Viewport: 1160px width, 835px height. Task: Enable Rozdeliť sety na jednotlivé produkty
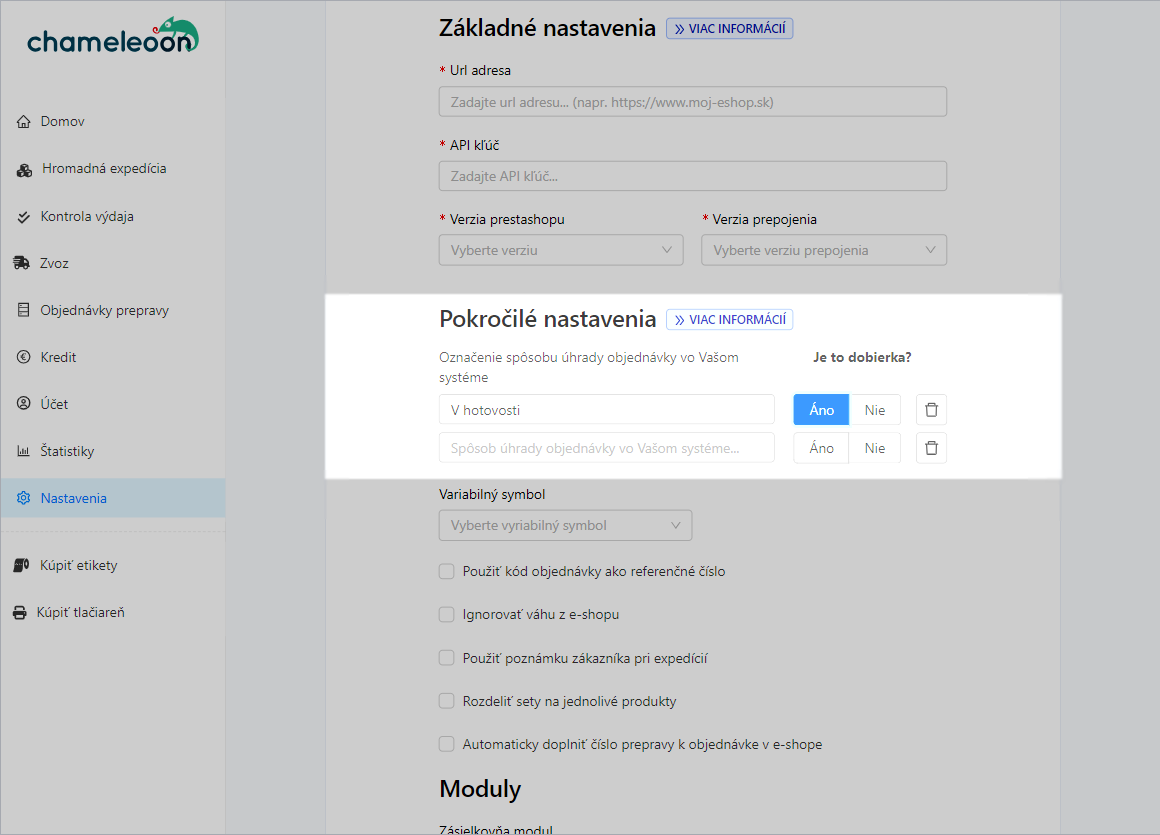click(x=446, y=701)
